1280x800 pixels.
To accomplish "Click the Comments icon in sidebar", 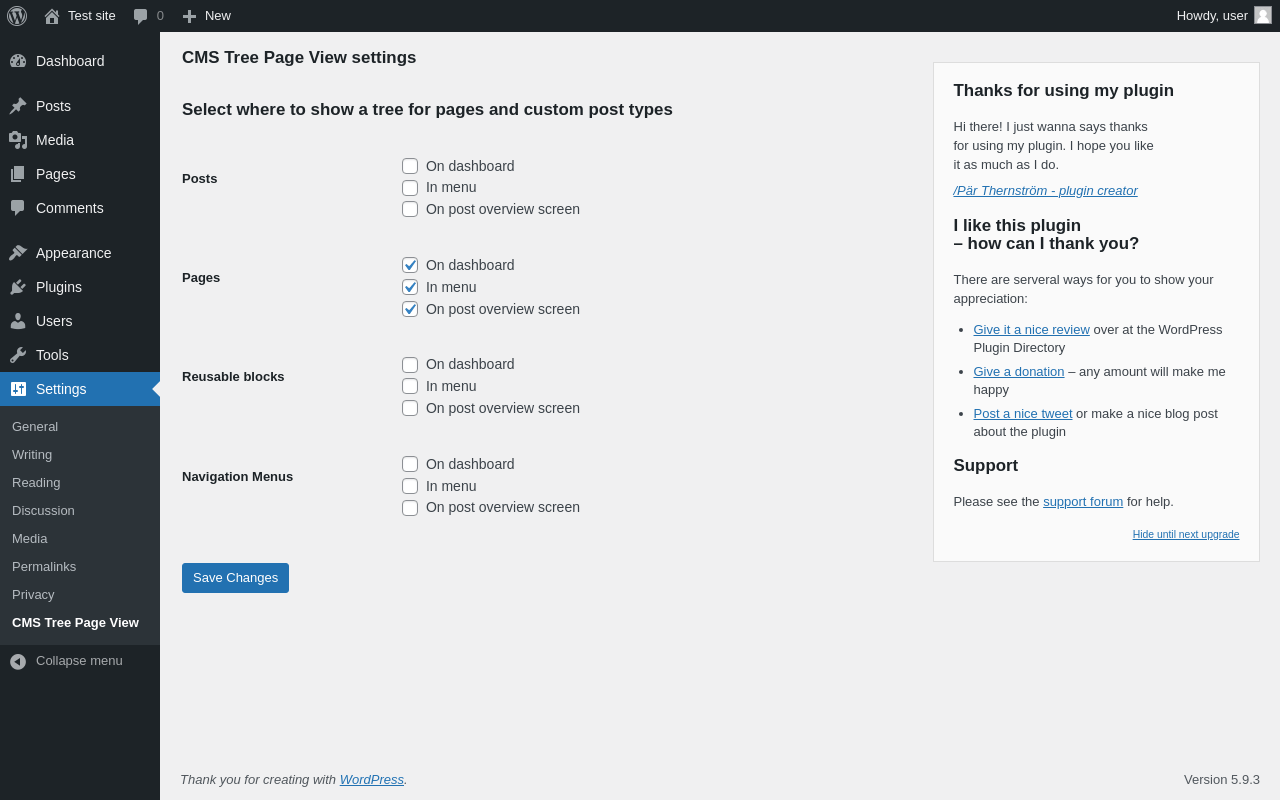I will (x=18, y=208).
